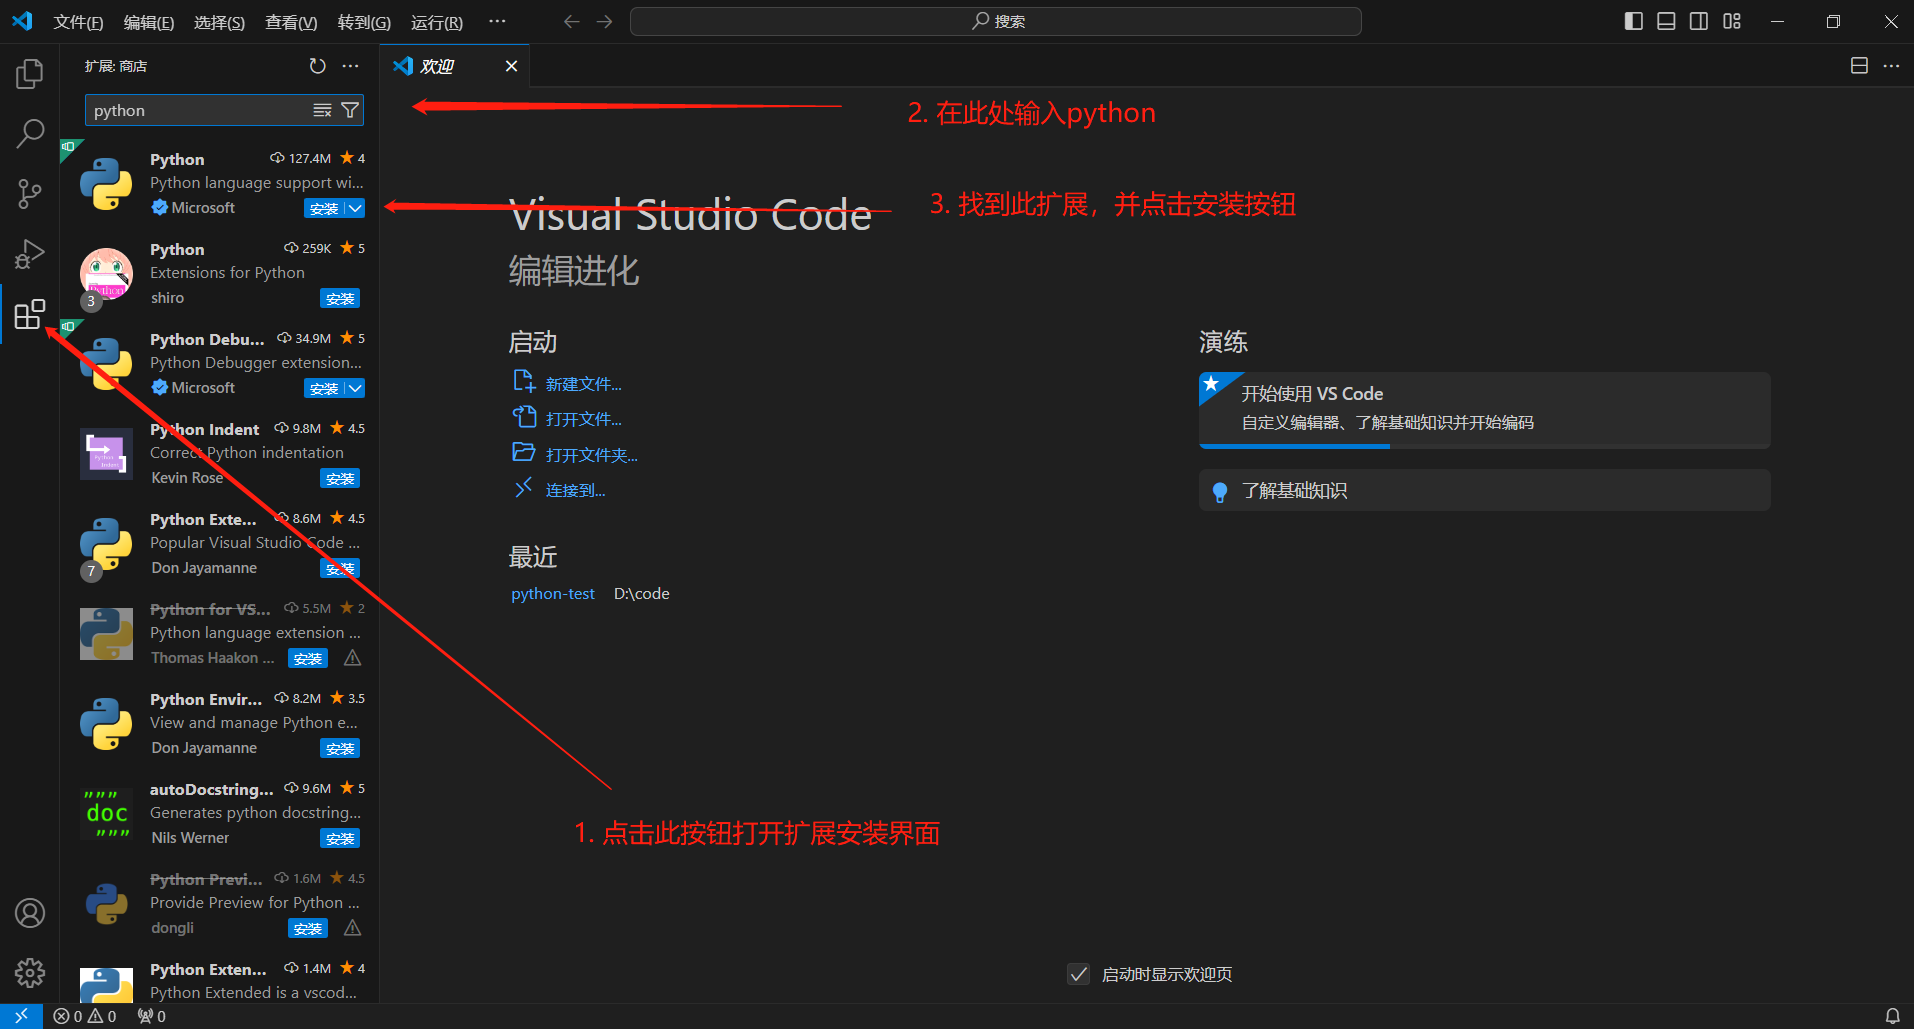The height and width of the screenshot is (1029, 1914).
Task: Open the Selection menu
Action: click(x=219, y=22)
